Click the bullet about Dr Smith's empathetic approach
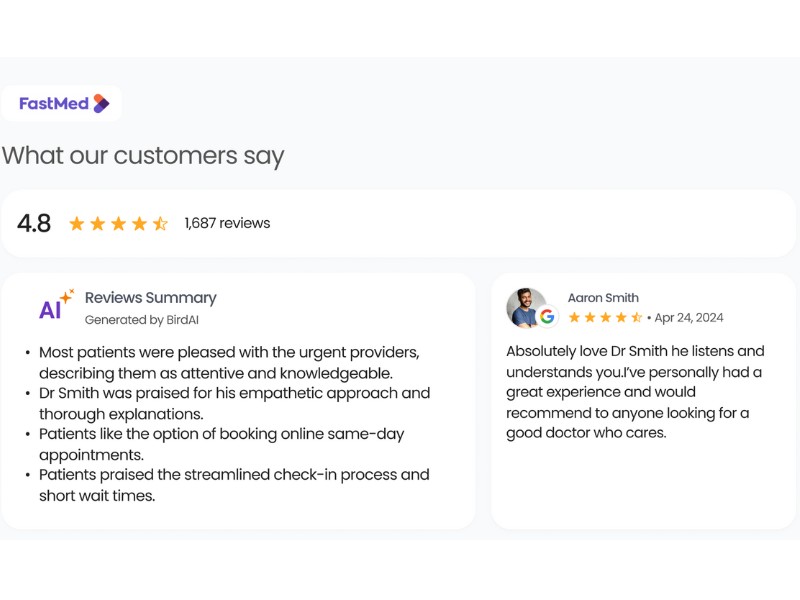This screenshot has width=800, height=600. tap(234, 403)
